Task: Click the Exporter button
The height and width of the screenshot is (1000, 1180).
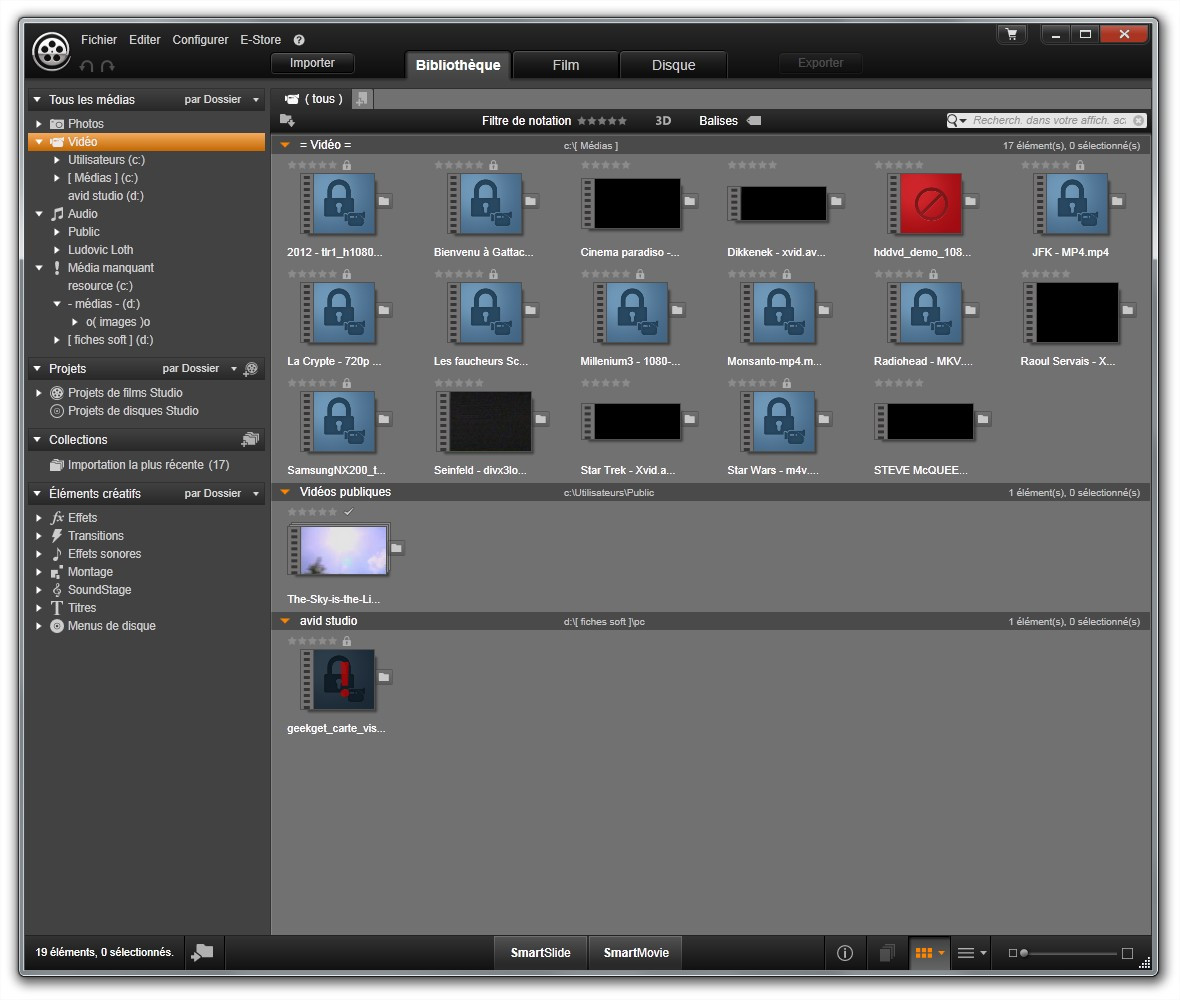Action: pos(820,63)
